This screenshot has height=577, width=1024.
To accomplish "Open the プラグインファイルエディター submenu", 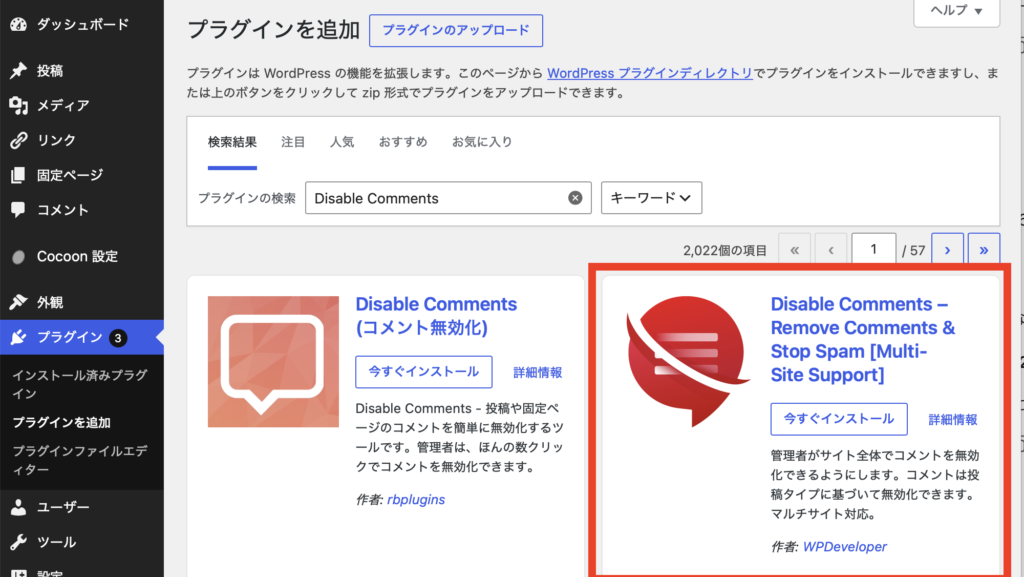I will click(x=80, y=460).
